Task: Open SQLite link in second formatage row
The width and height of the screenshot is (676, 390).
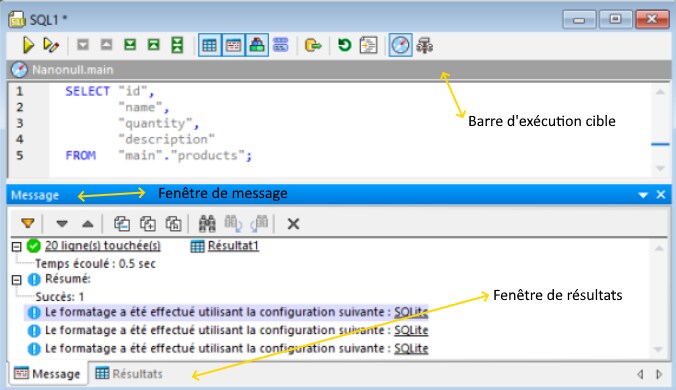Action: pyautogui.click(x=411, y=330)
